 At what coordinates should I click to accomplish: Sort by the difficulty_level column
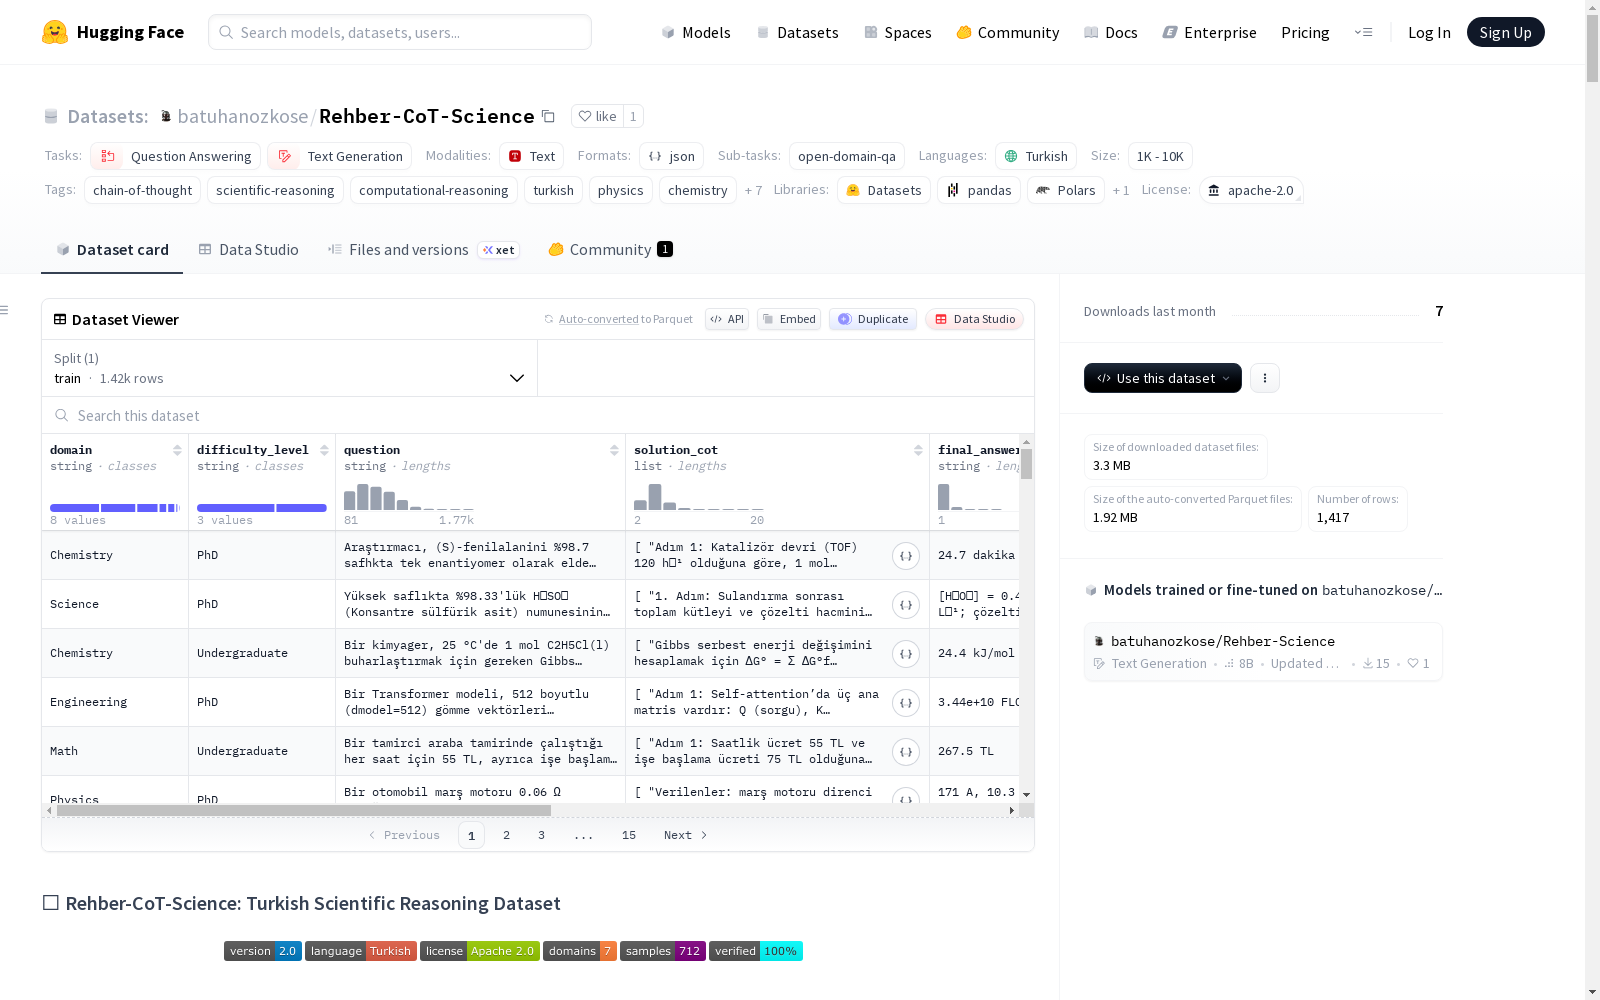click(324, 450)
